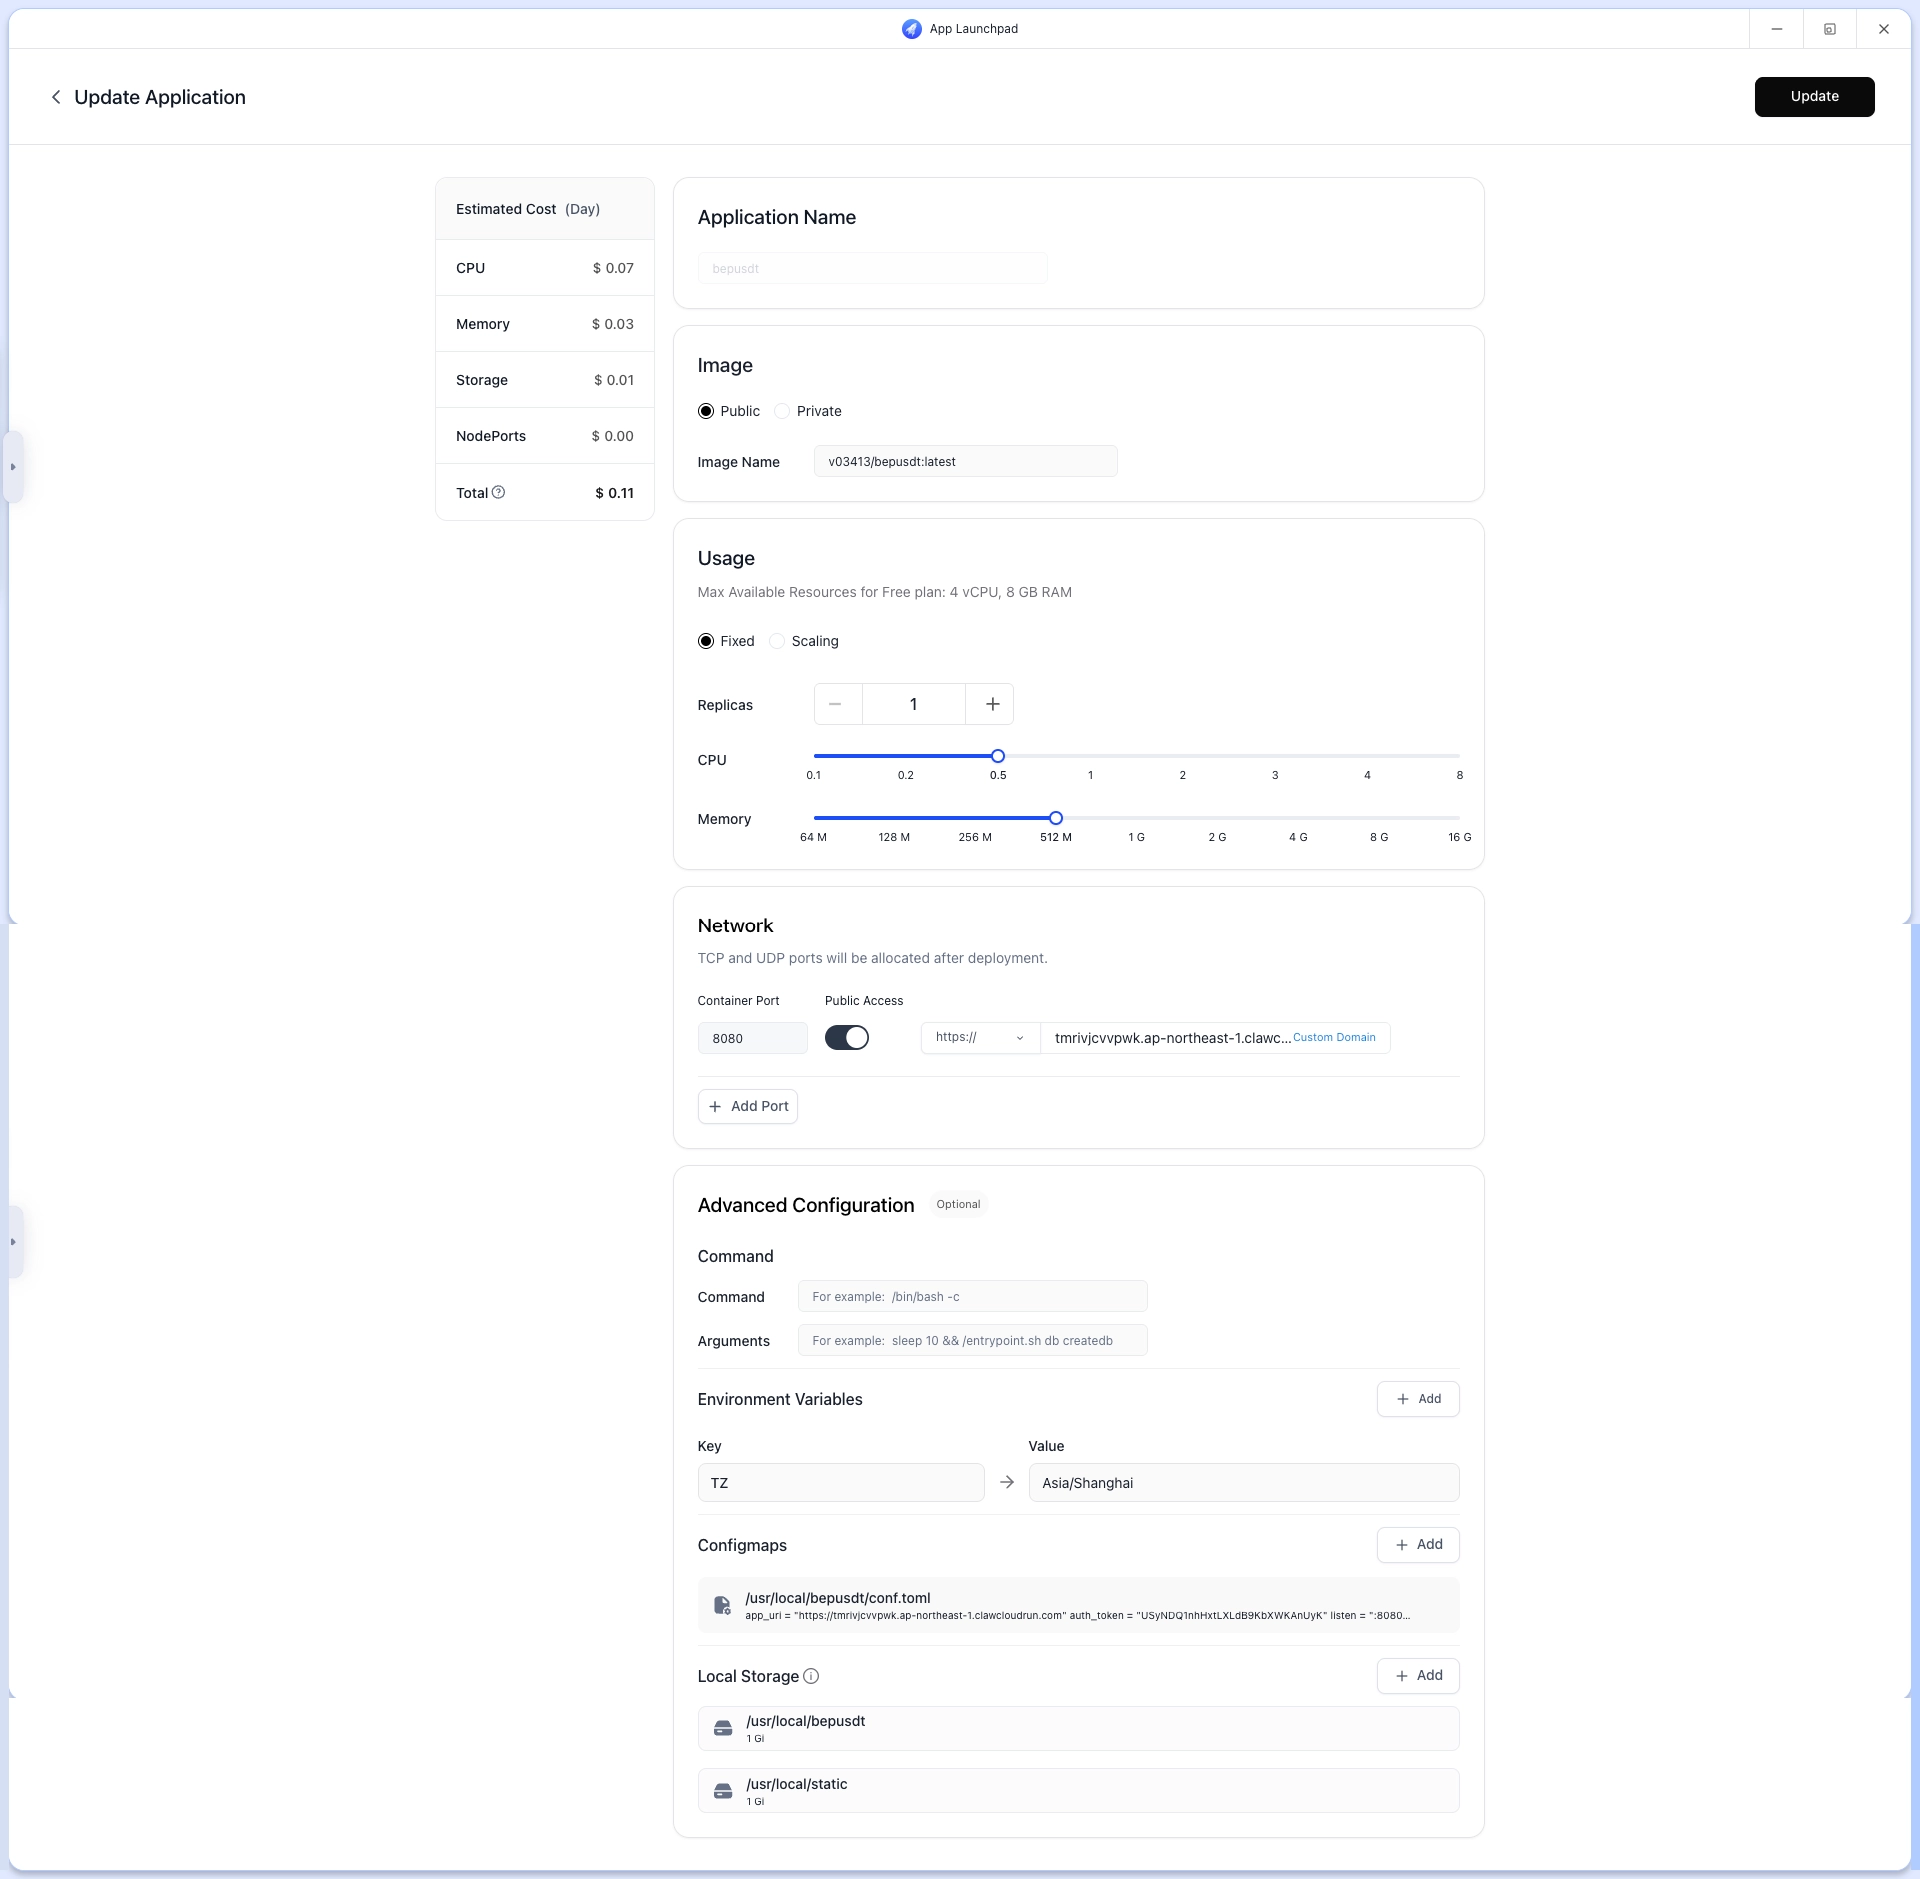Select the Fixed usage radio button
Viewport: 1920px width, 1879px height.
[x=706, y=641]
